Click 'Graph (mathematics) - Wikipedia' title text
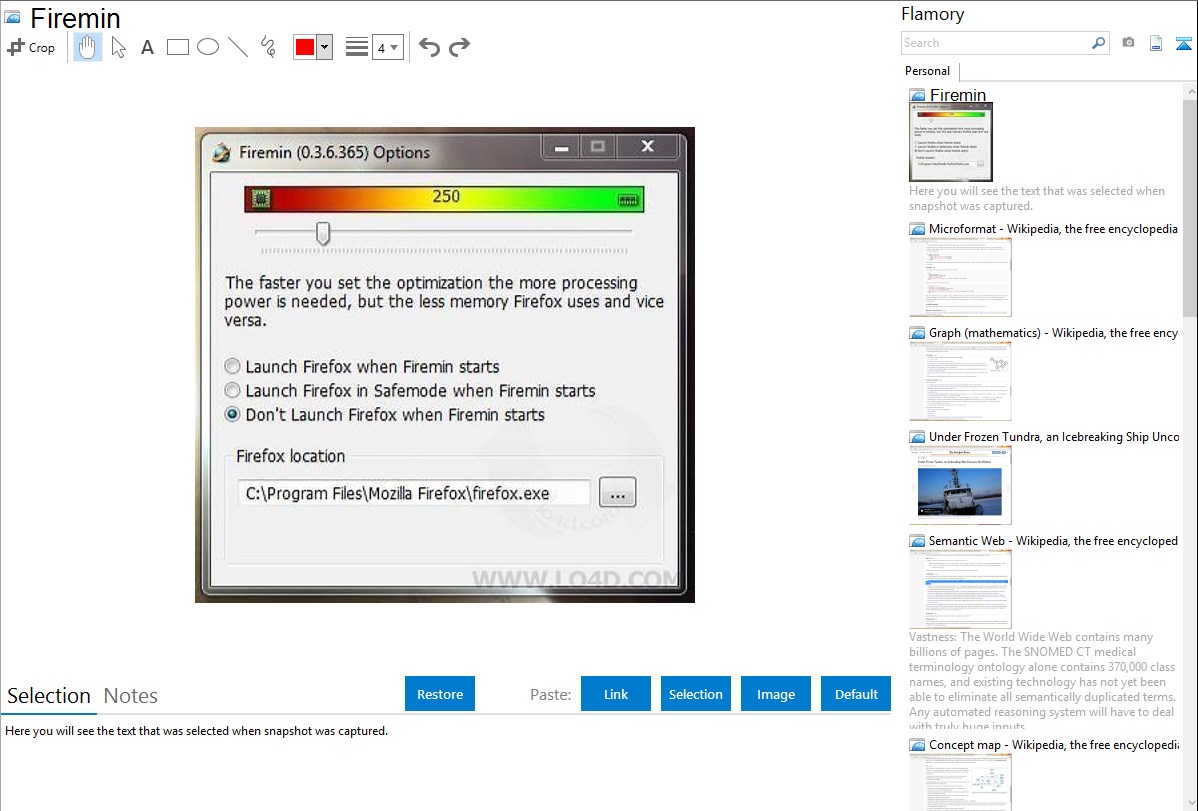This screenshot has width=1198, height=811. point(1053,333)
